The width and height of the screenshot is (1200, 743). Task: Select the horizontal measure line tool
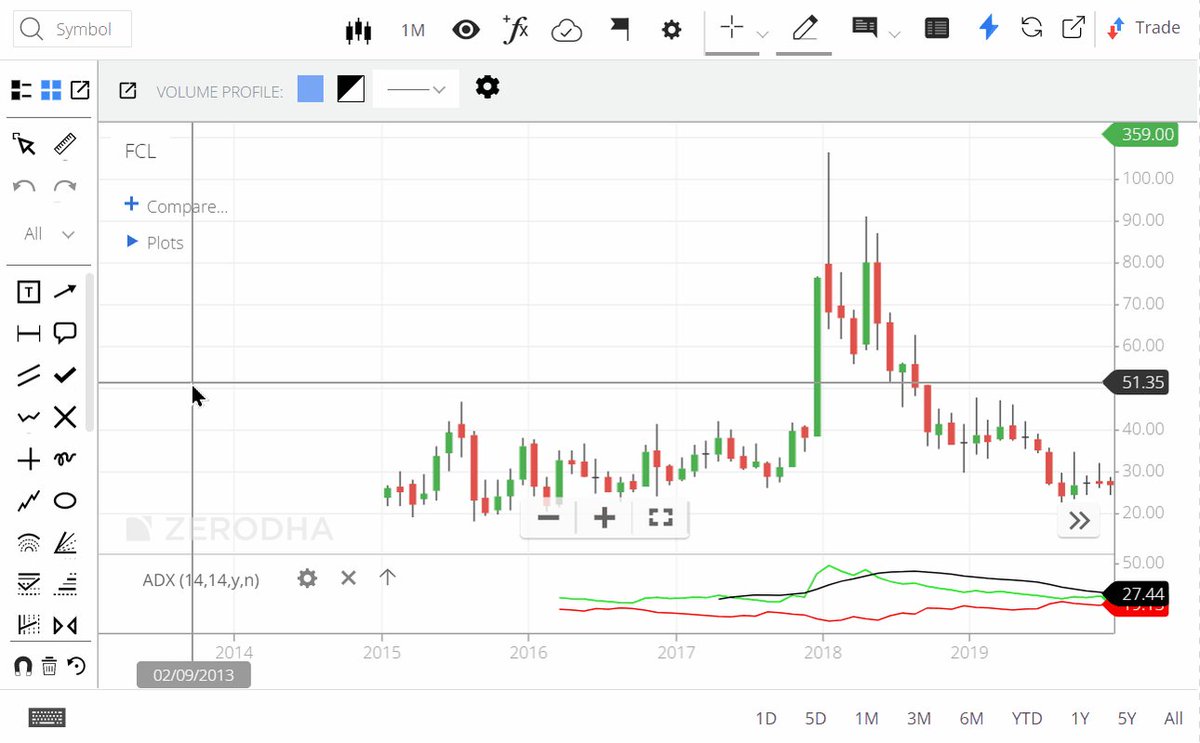[29, 334]
